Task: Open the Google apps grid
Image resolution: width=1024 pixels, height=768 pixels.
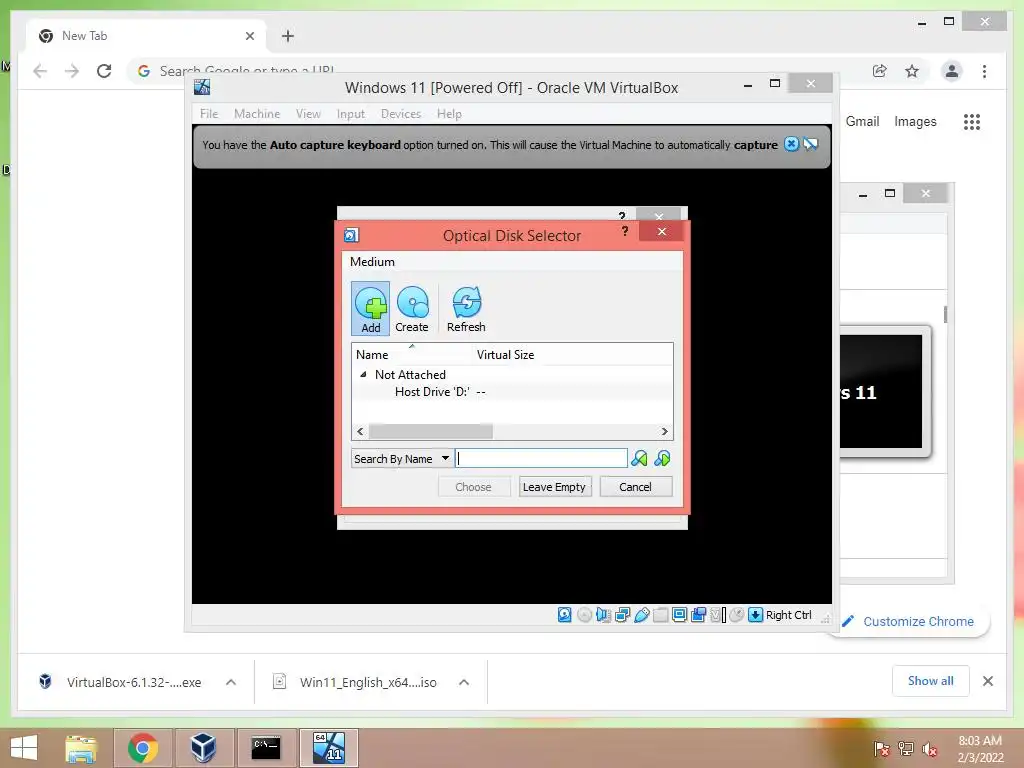Action: click(x=972, y=121)
